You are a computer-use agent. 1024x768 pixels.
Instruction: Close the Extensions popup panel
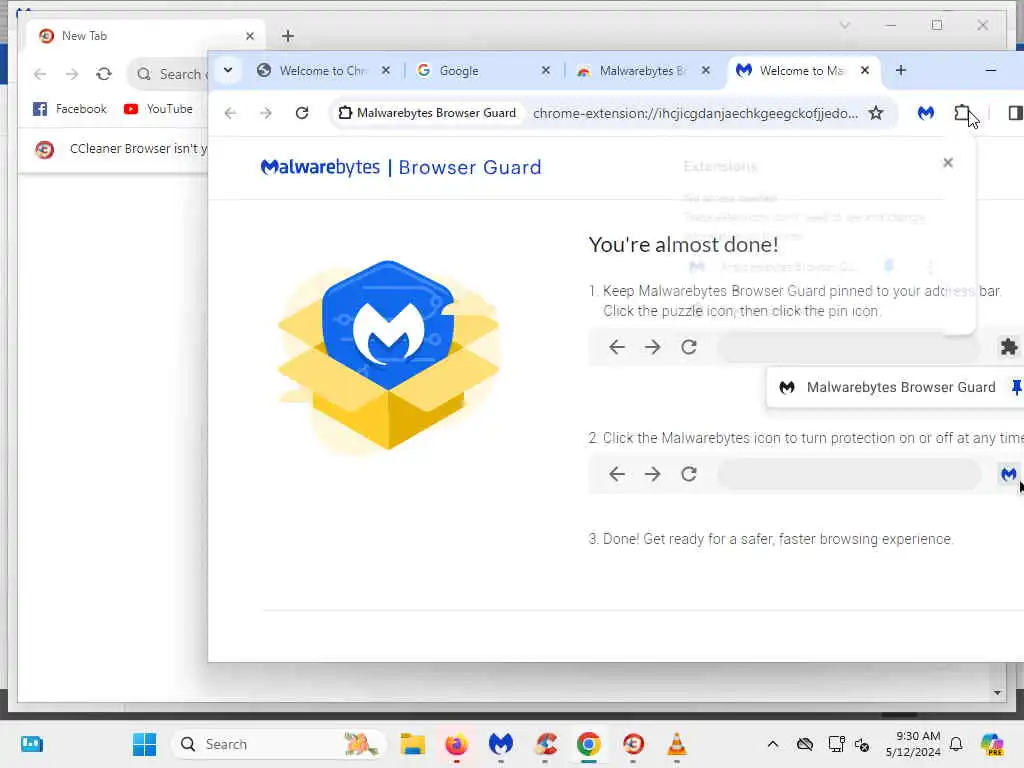pyautogui.click(x=948, y=163)
